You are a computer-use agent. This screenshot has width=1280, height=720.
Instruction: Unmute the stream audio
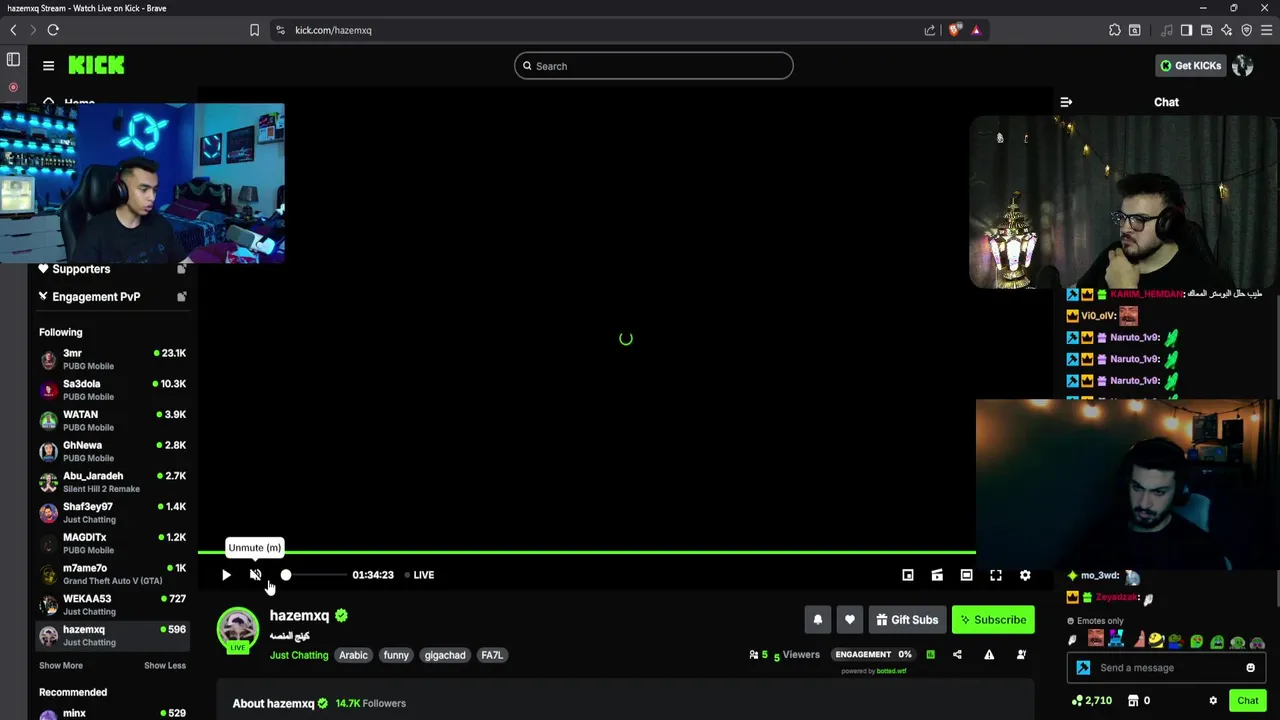pos(255,575)
